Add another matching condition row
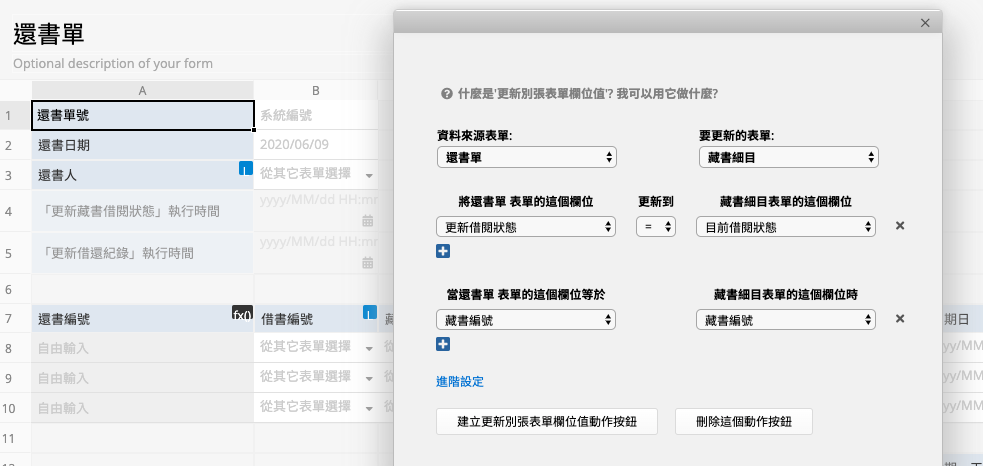 [x=443, y=344]
